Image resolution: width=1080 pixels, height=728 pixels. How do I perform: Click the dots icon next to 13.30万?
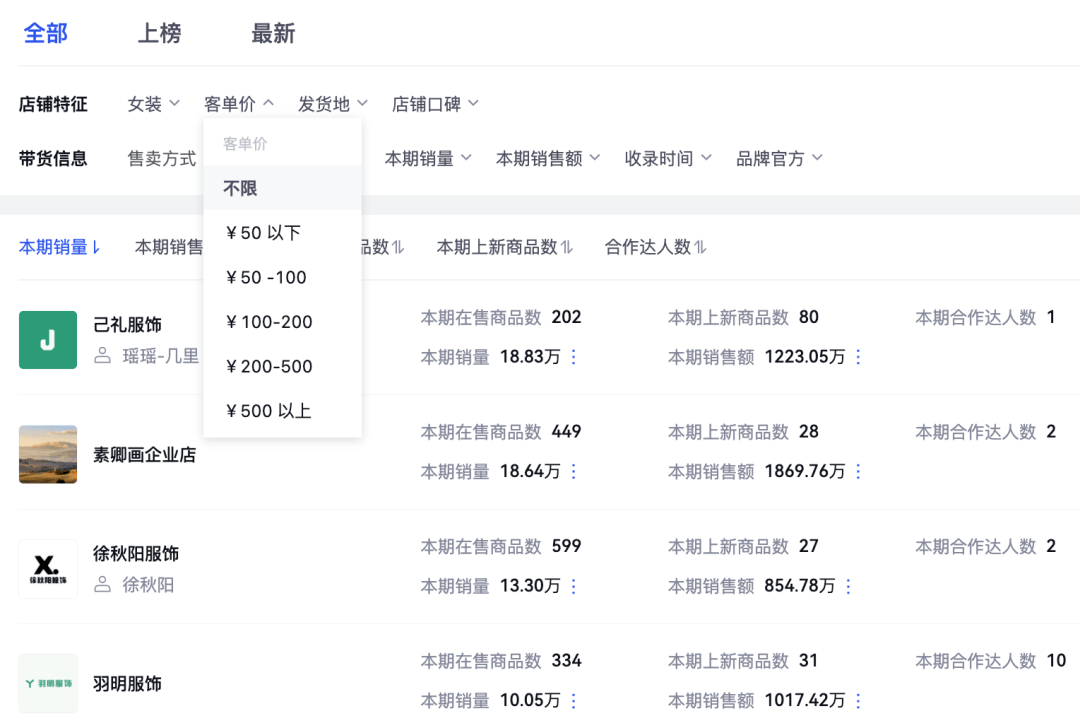[x=573, y=586]
